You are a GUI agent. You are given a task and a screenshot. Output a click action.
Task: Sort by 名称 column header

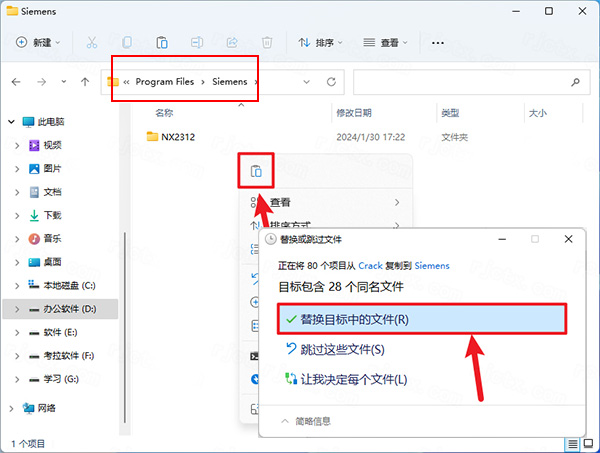164,113
